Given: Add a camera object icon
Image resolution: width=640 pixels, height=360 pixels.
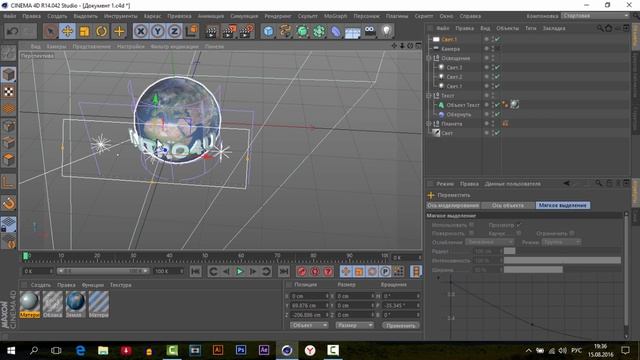Looking at the screenshot, I should coord(370,31).
